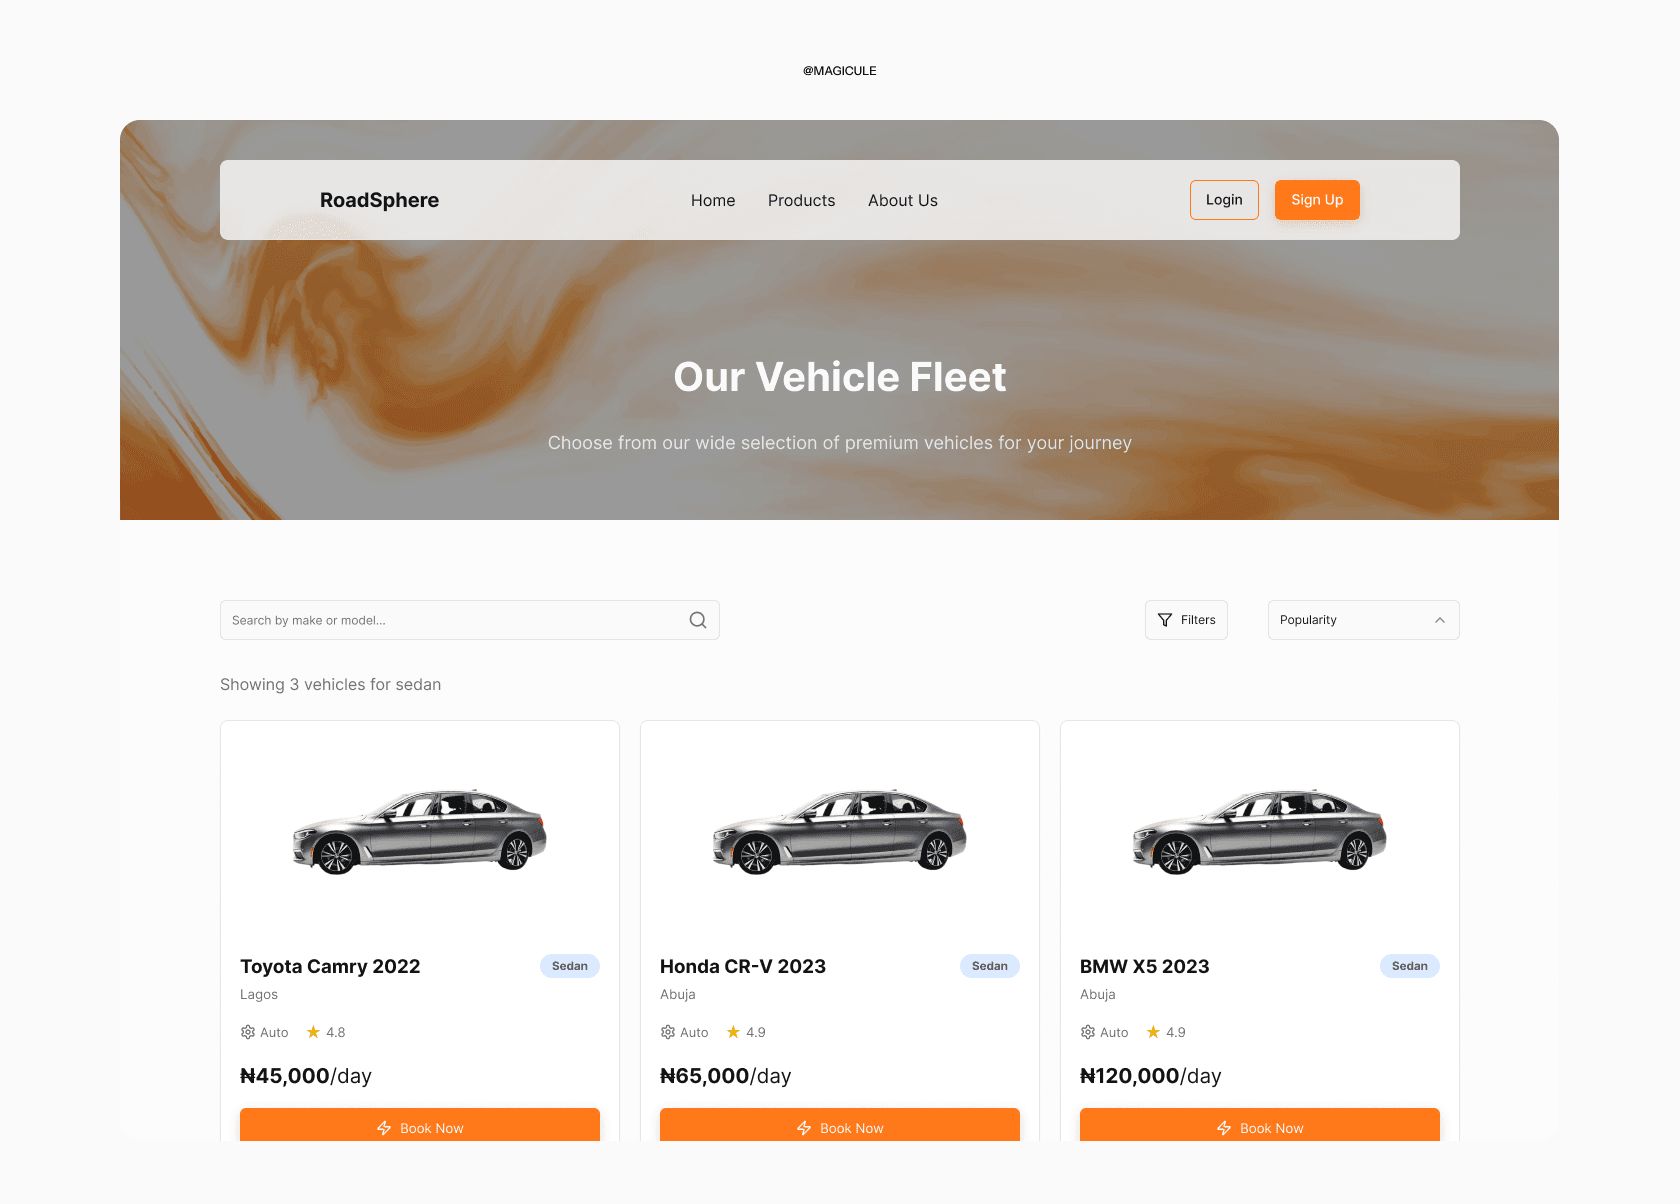The image size is (1680, 1204).
Task: Open the Popularity sort dropdown
Action: (x=1364, y=620)
